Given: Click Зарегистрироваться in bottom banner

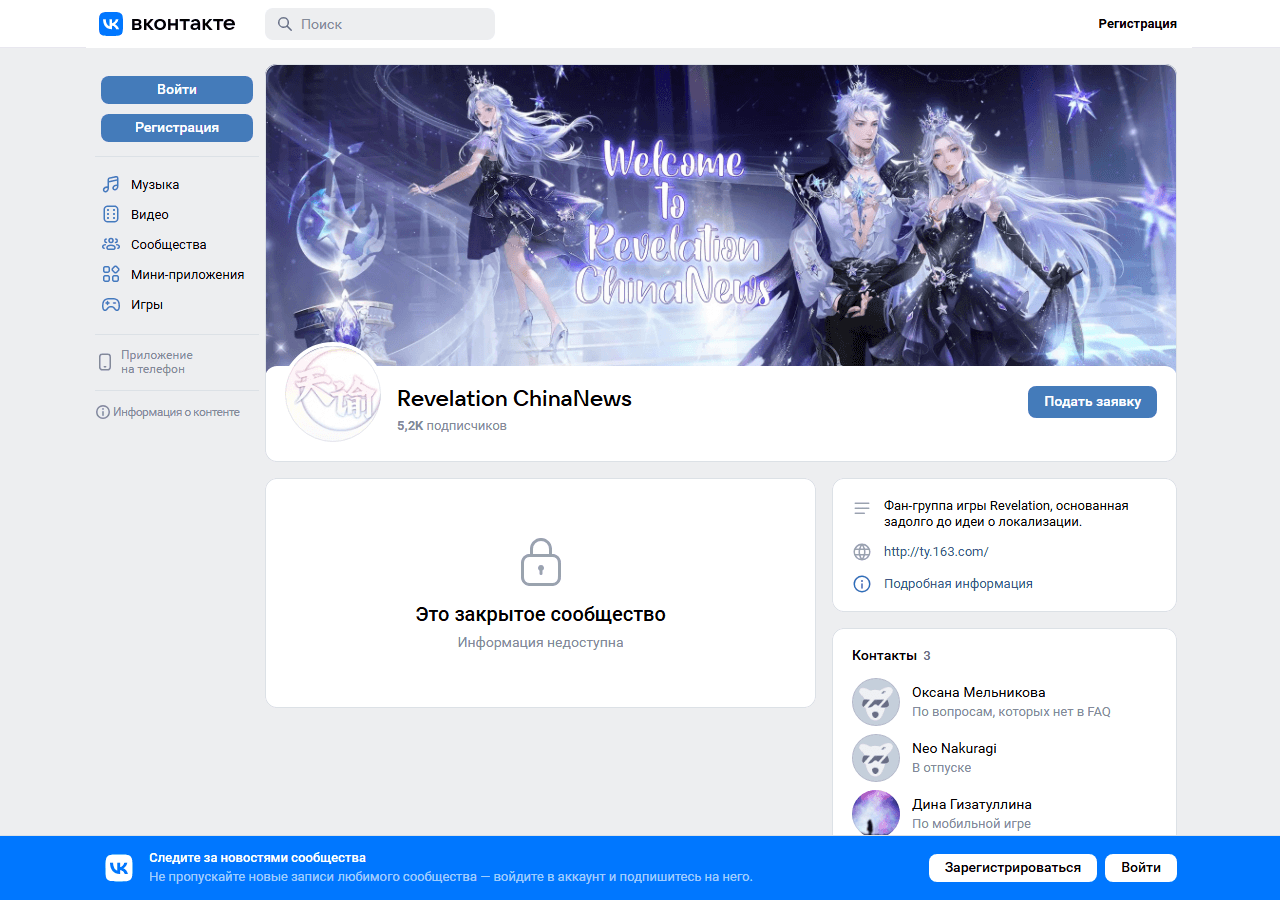Looking at the screenshot, I should pyautogui.click(x=1013, y=868).
